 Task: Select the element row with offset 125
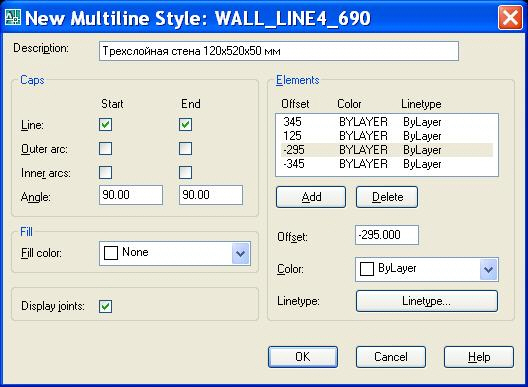[387, 136]
